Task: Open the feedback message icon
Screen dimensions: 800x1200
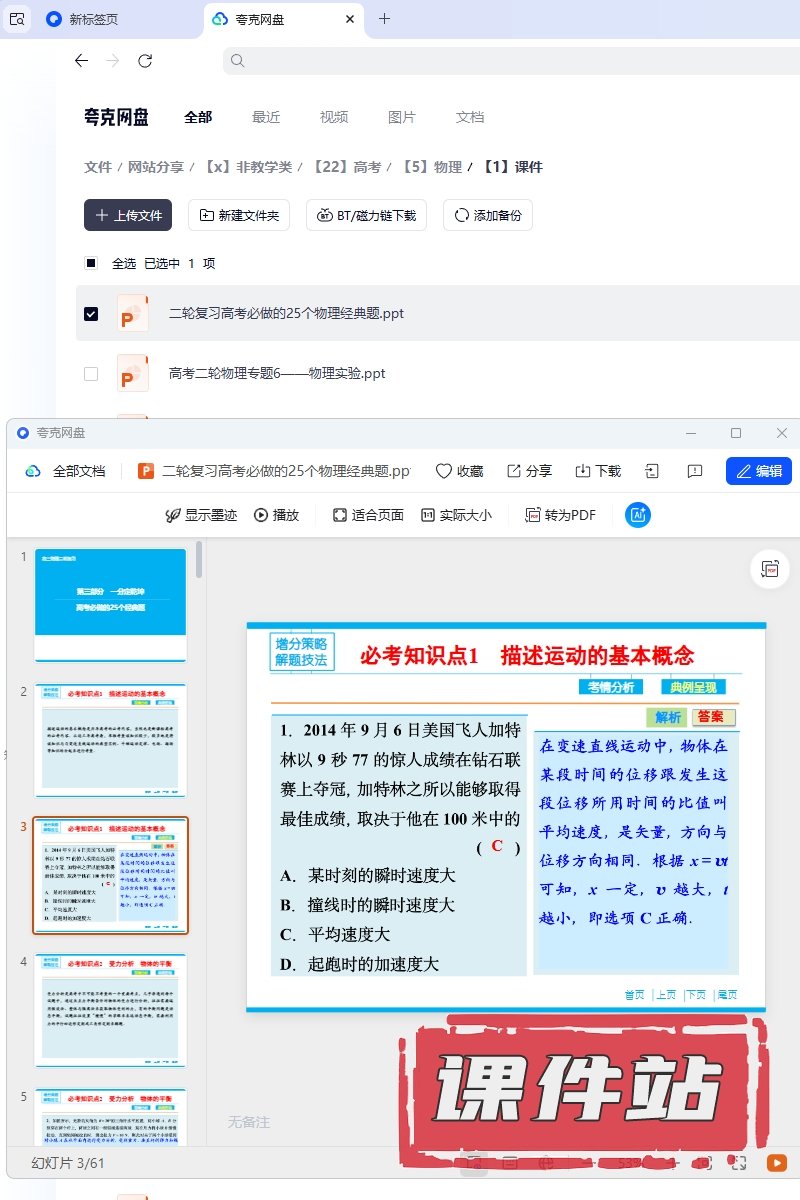Action: click(695, 471)
